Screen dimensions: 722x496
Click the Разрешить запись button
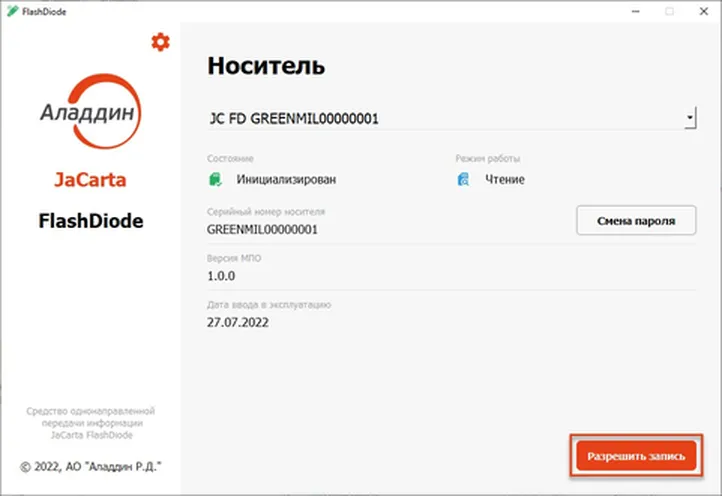(636, 456)
